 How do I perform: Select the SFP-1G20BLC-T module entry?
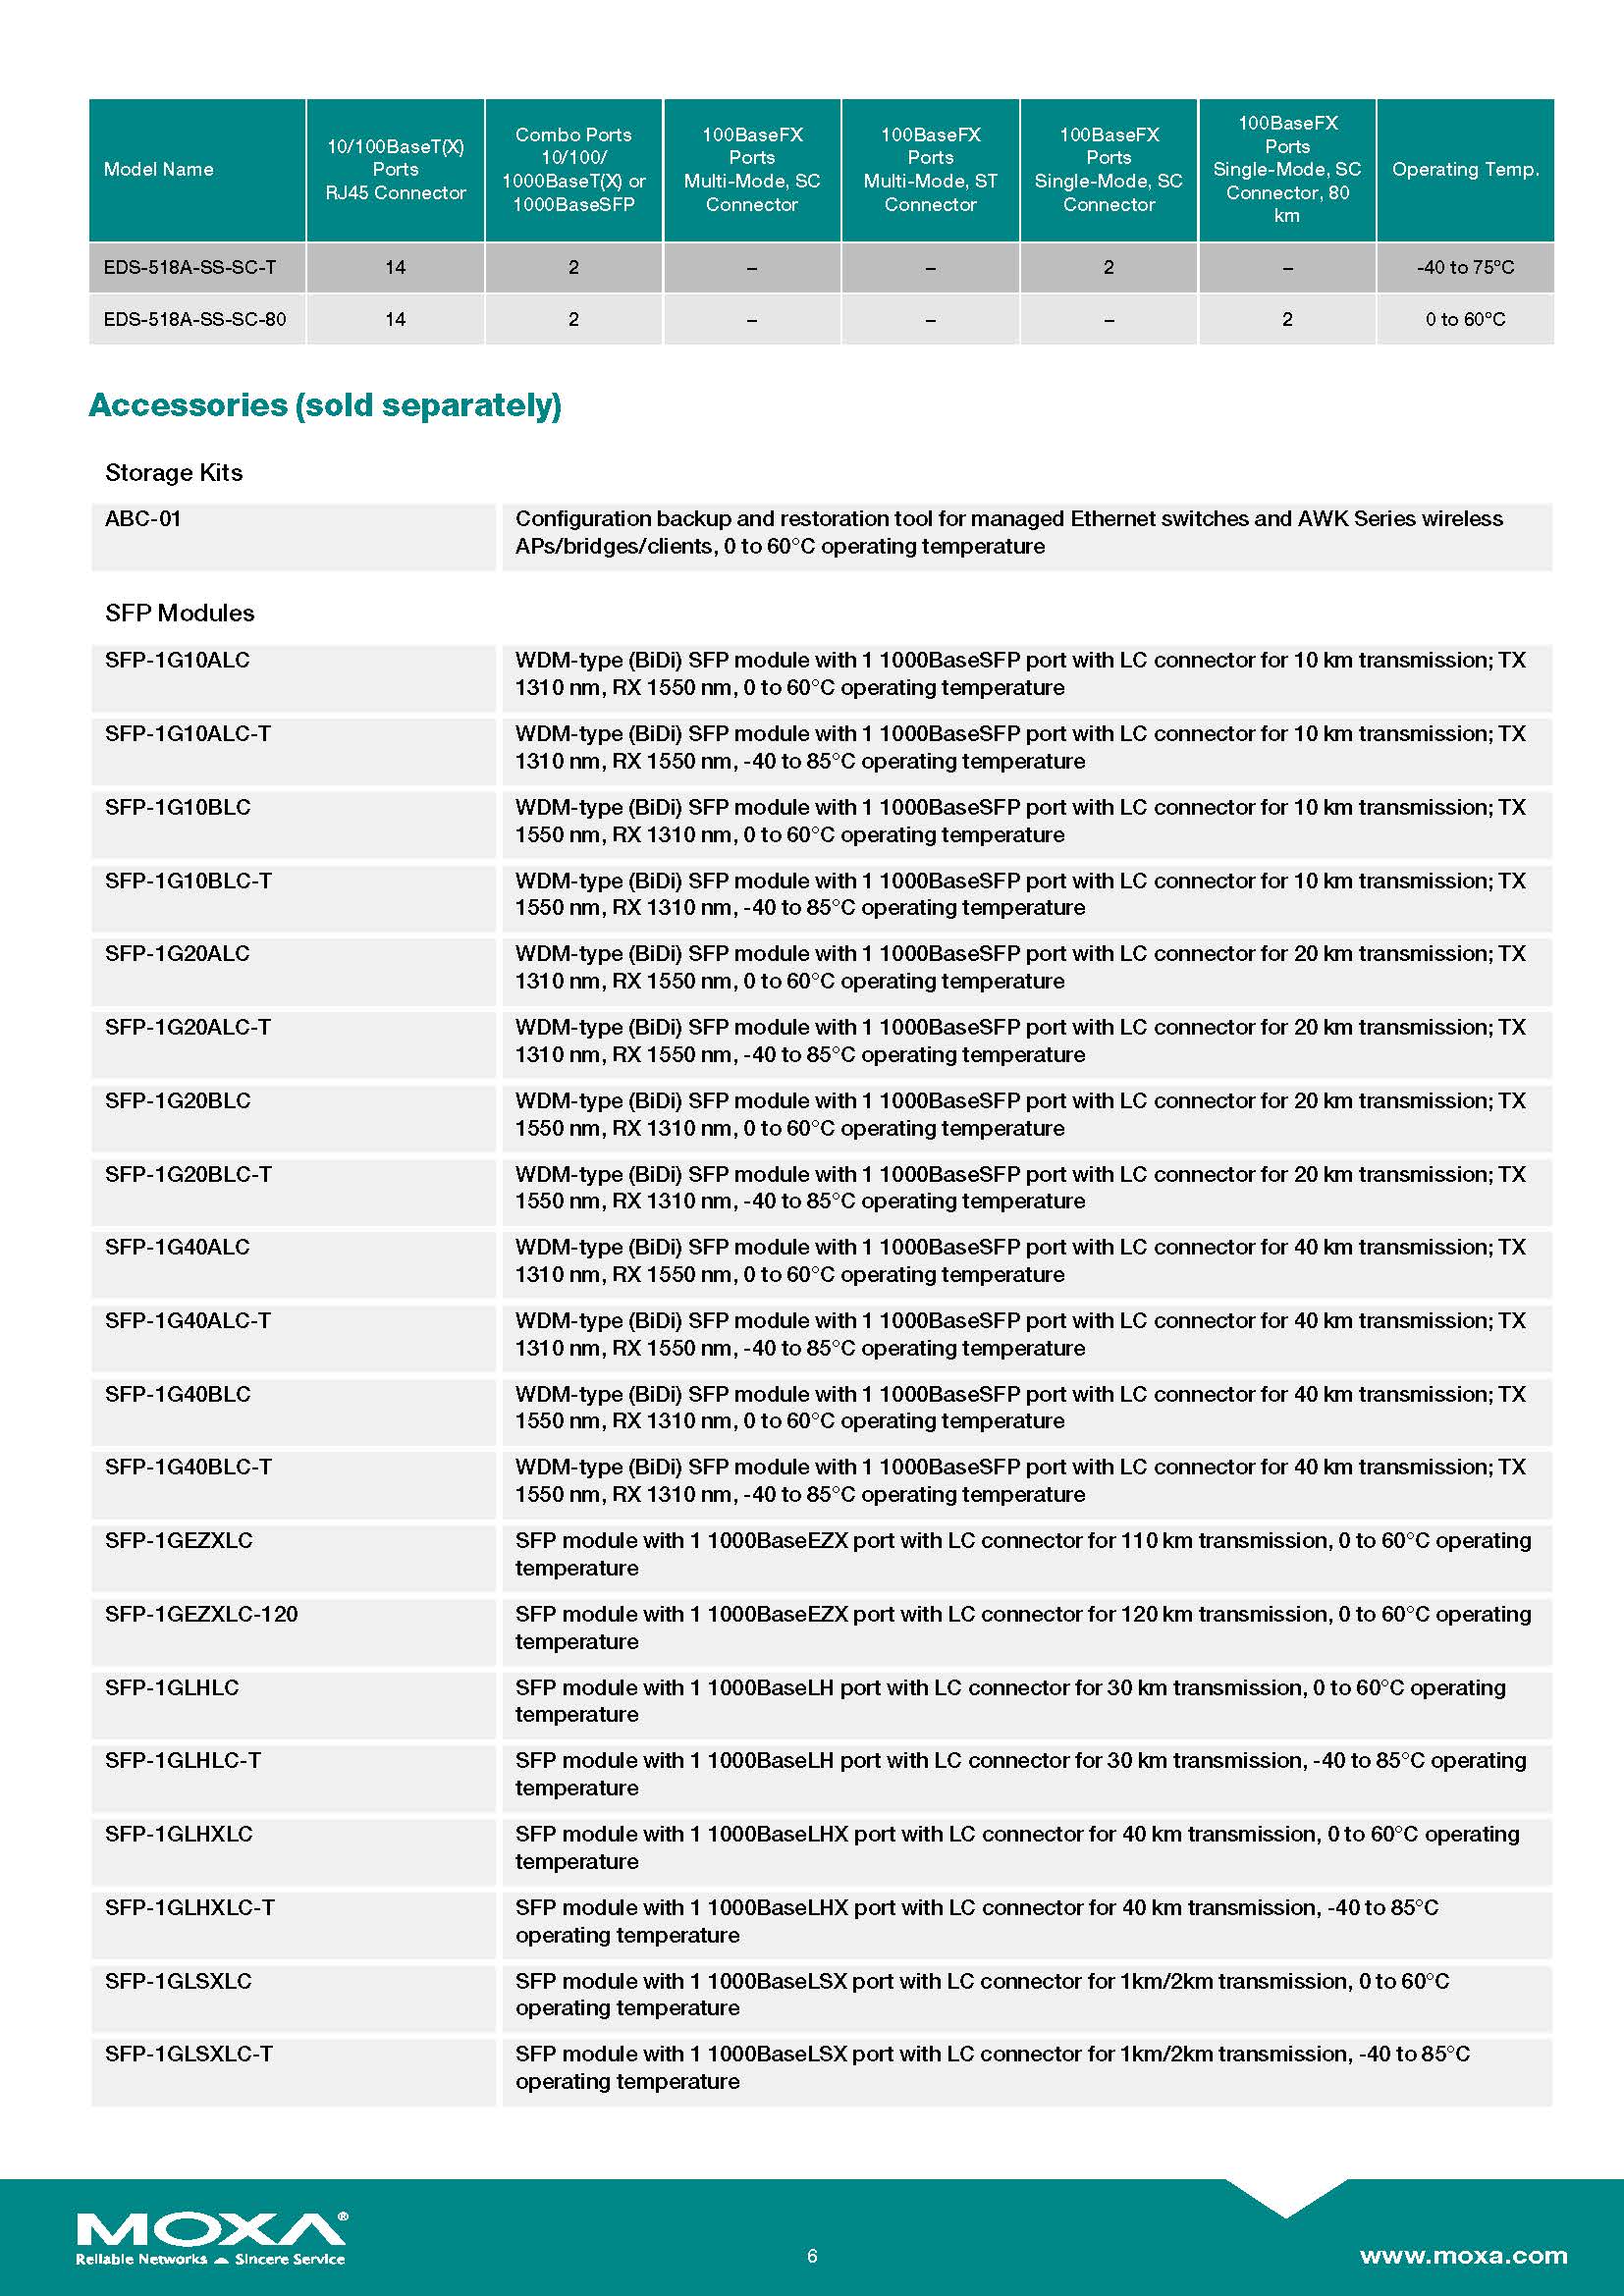pos(188,1175)
